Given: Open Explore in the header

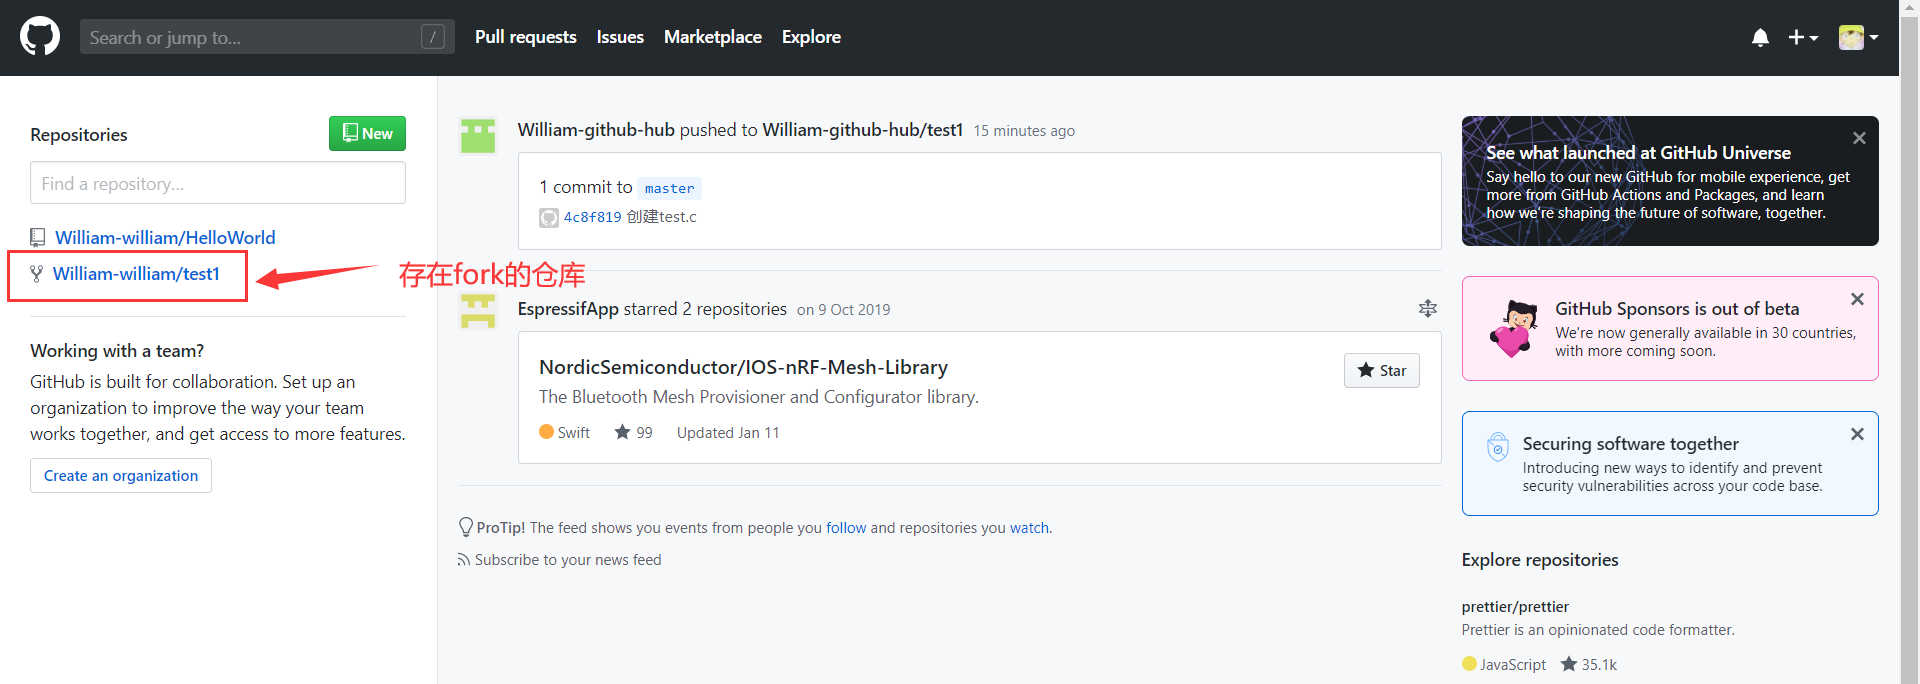Looking at the screenshot, I should pyautogui.click(x=811, y=37).
